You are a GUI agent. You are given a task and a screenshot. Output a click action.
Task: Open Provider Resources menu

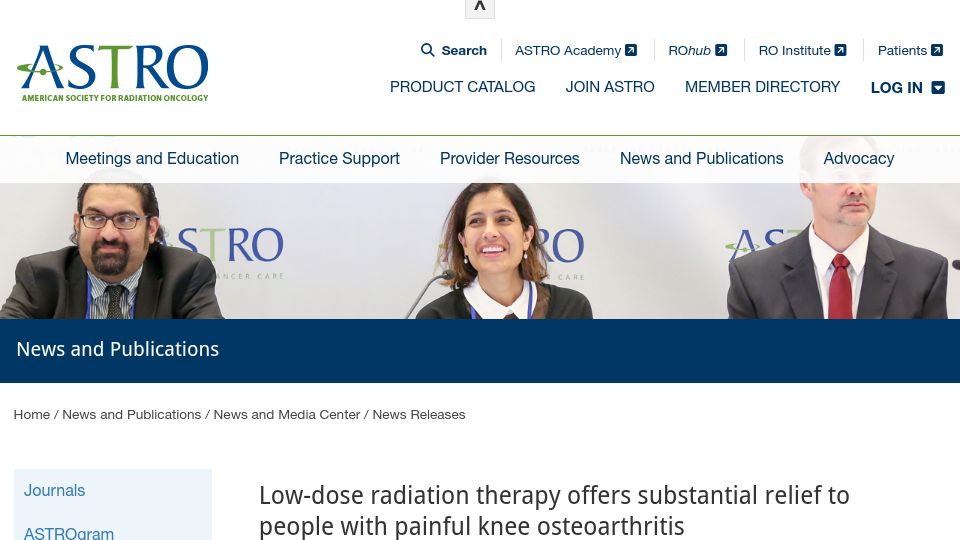click(509, 159)
